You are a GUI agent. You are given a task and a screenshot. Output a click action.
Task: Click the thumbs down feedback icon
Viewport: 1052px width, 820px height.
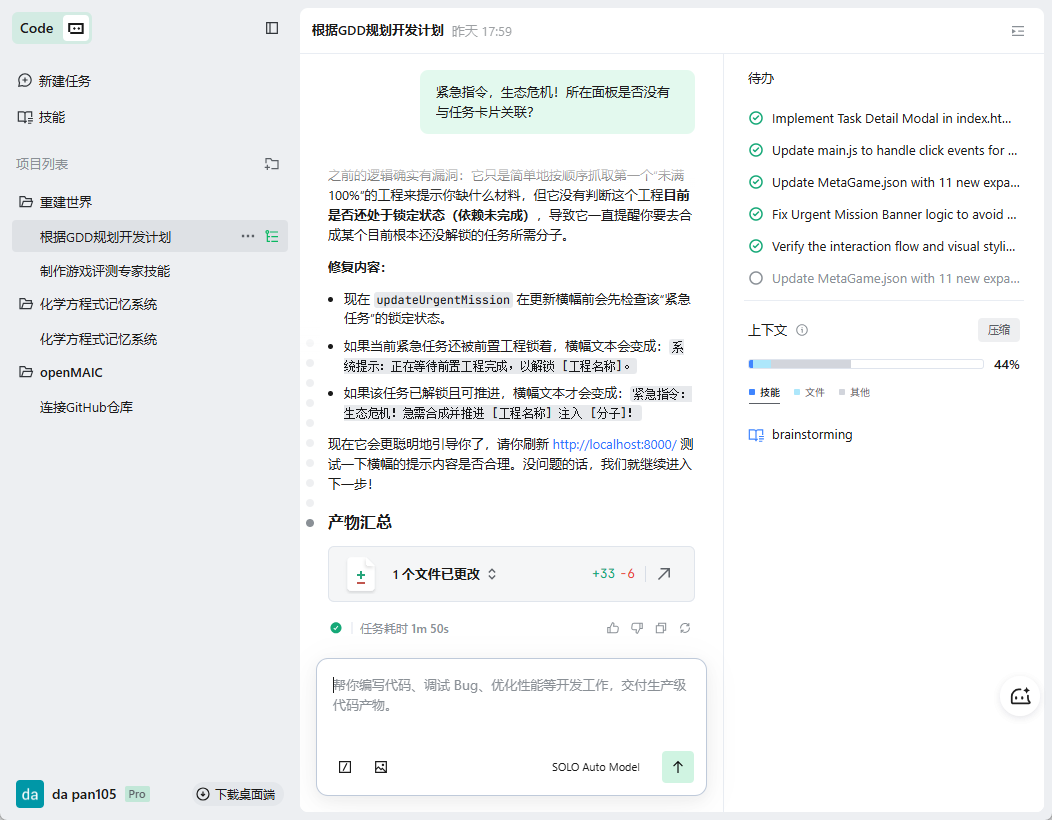tap(637, 628)
